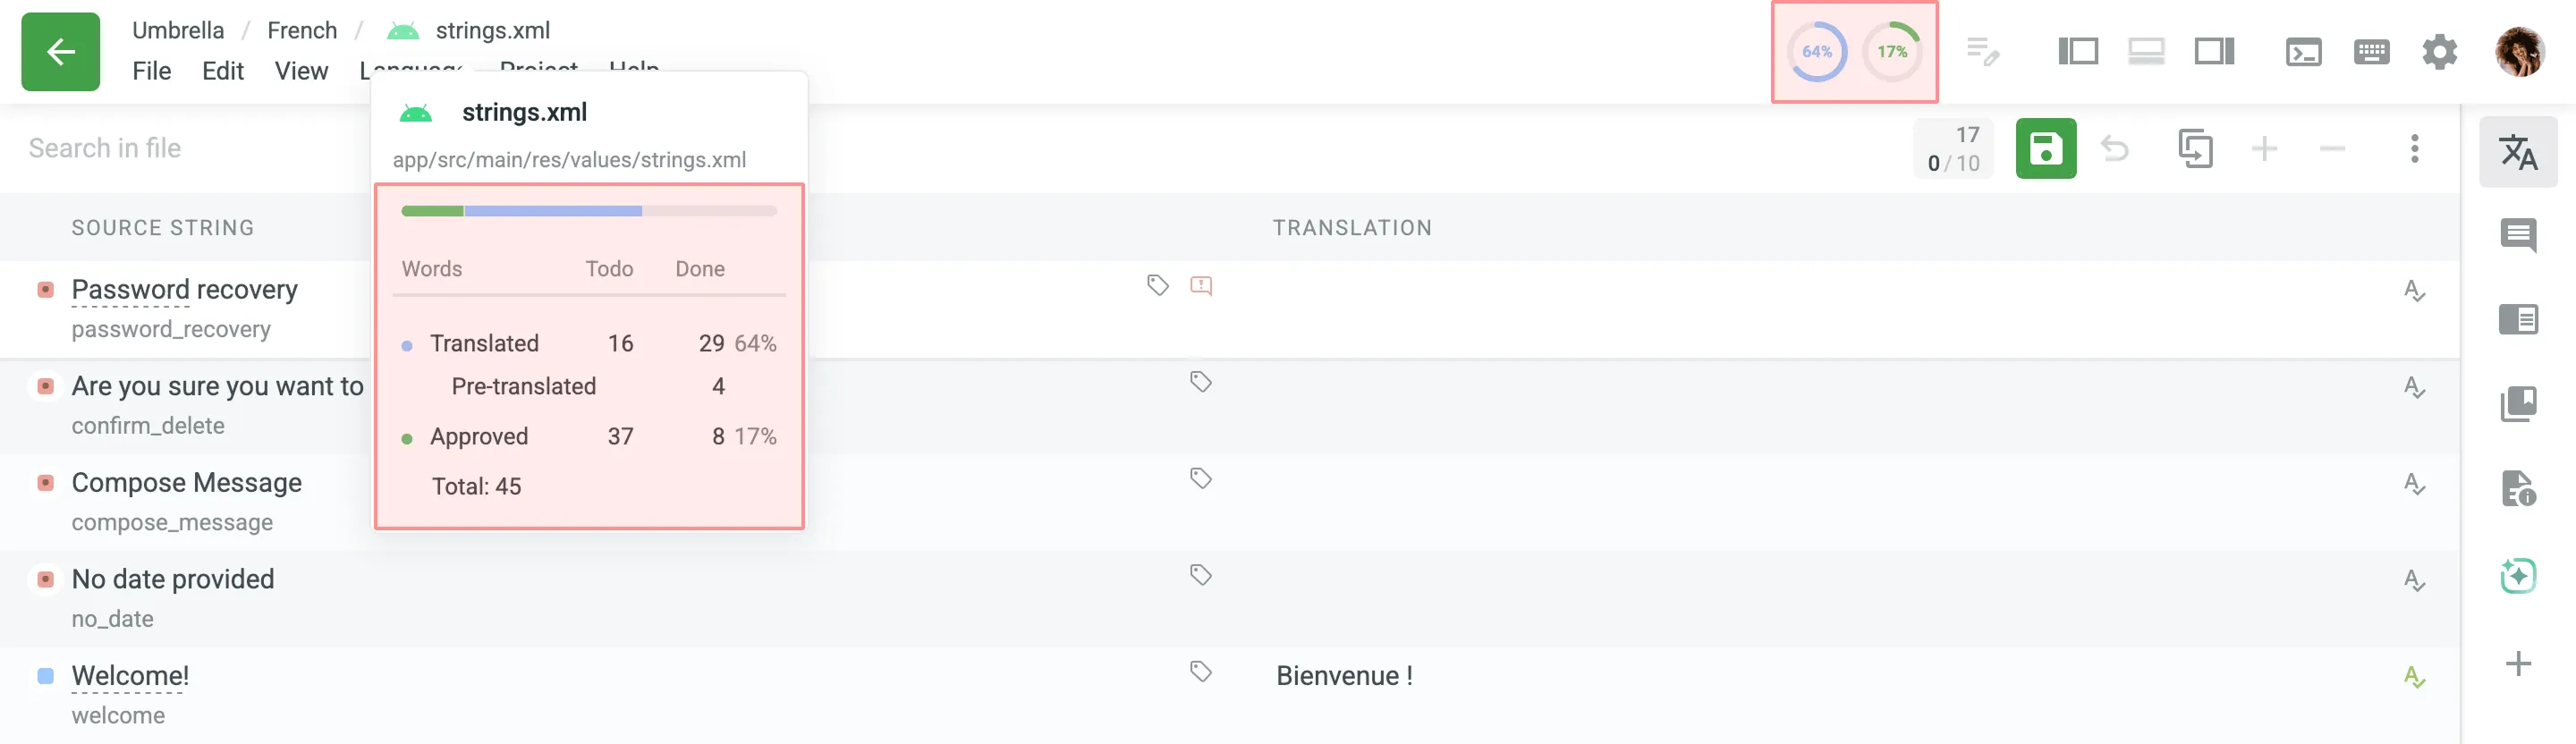Click the Search in file input field

(103, 148)
